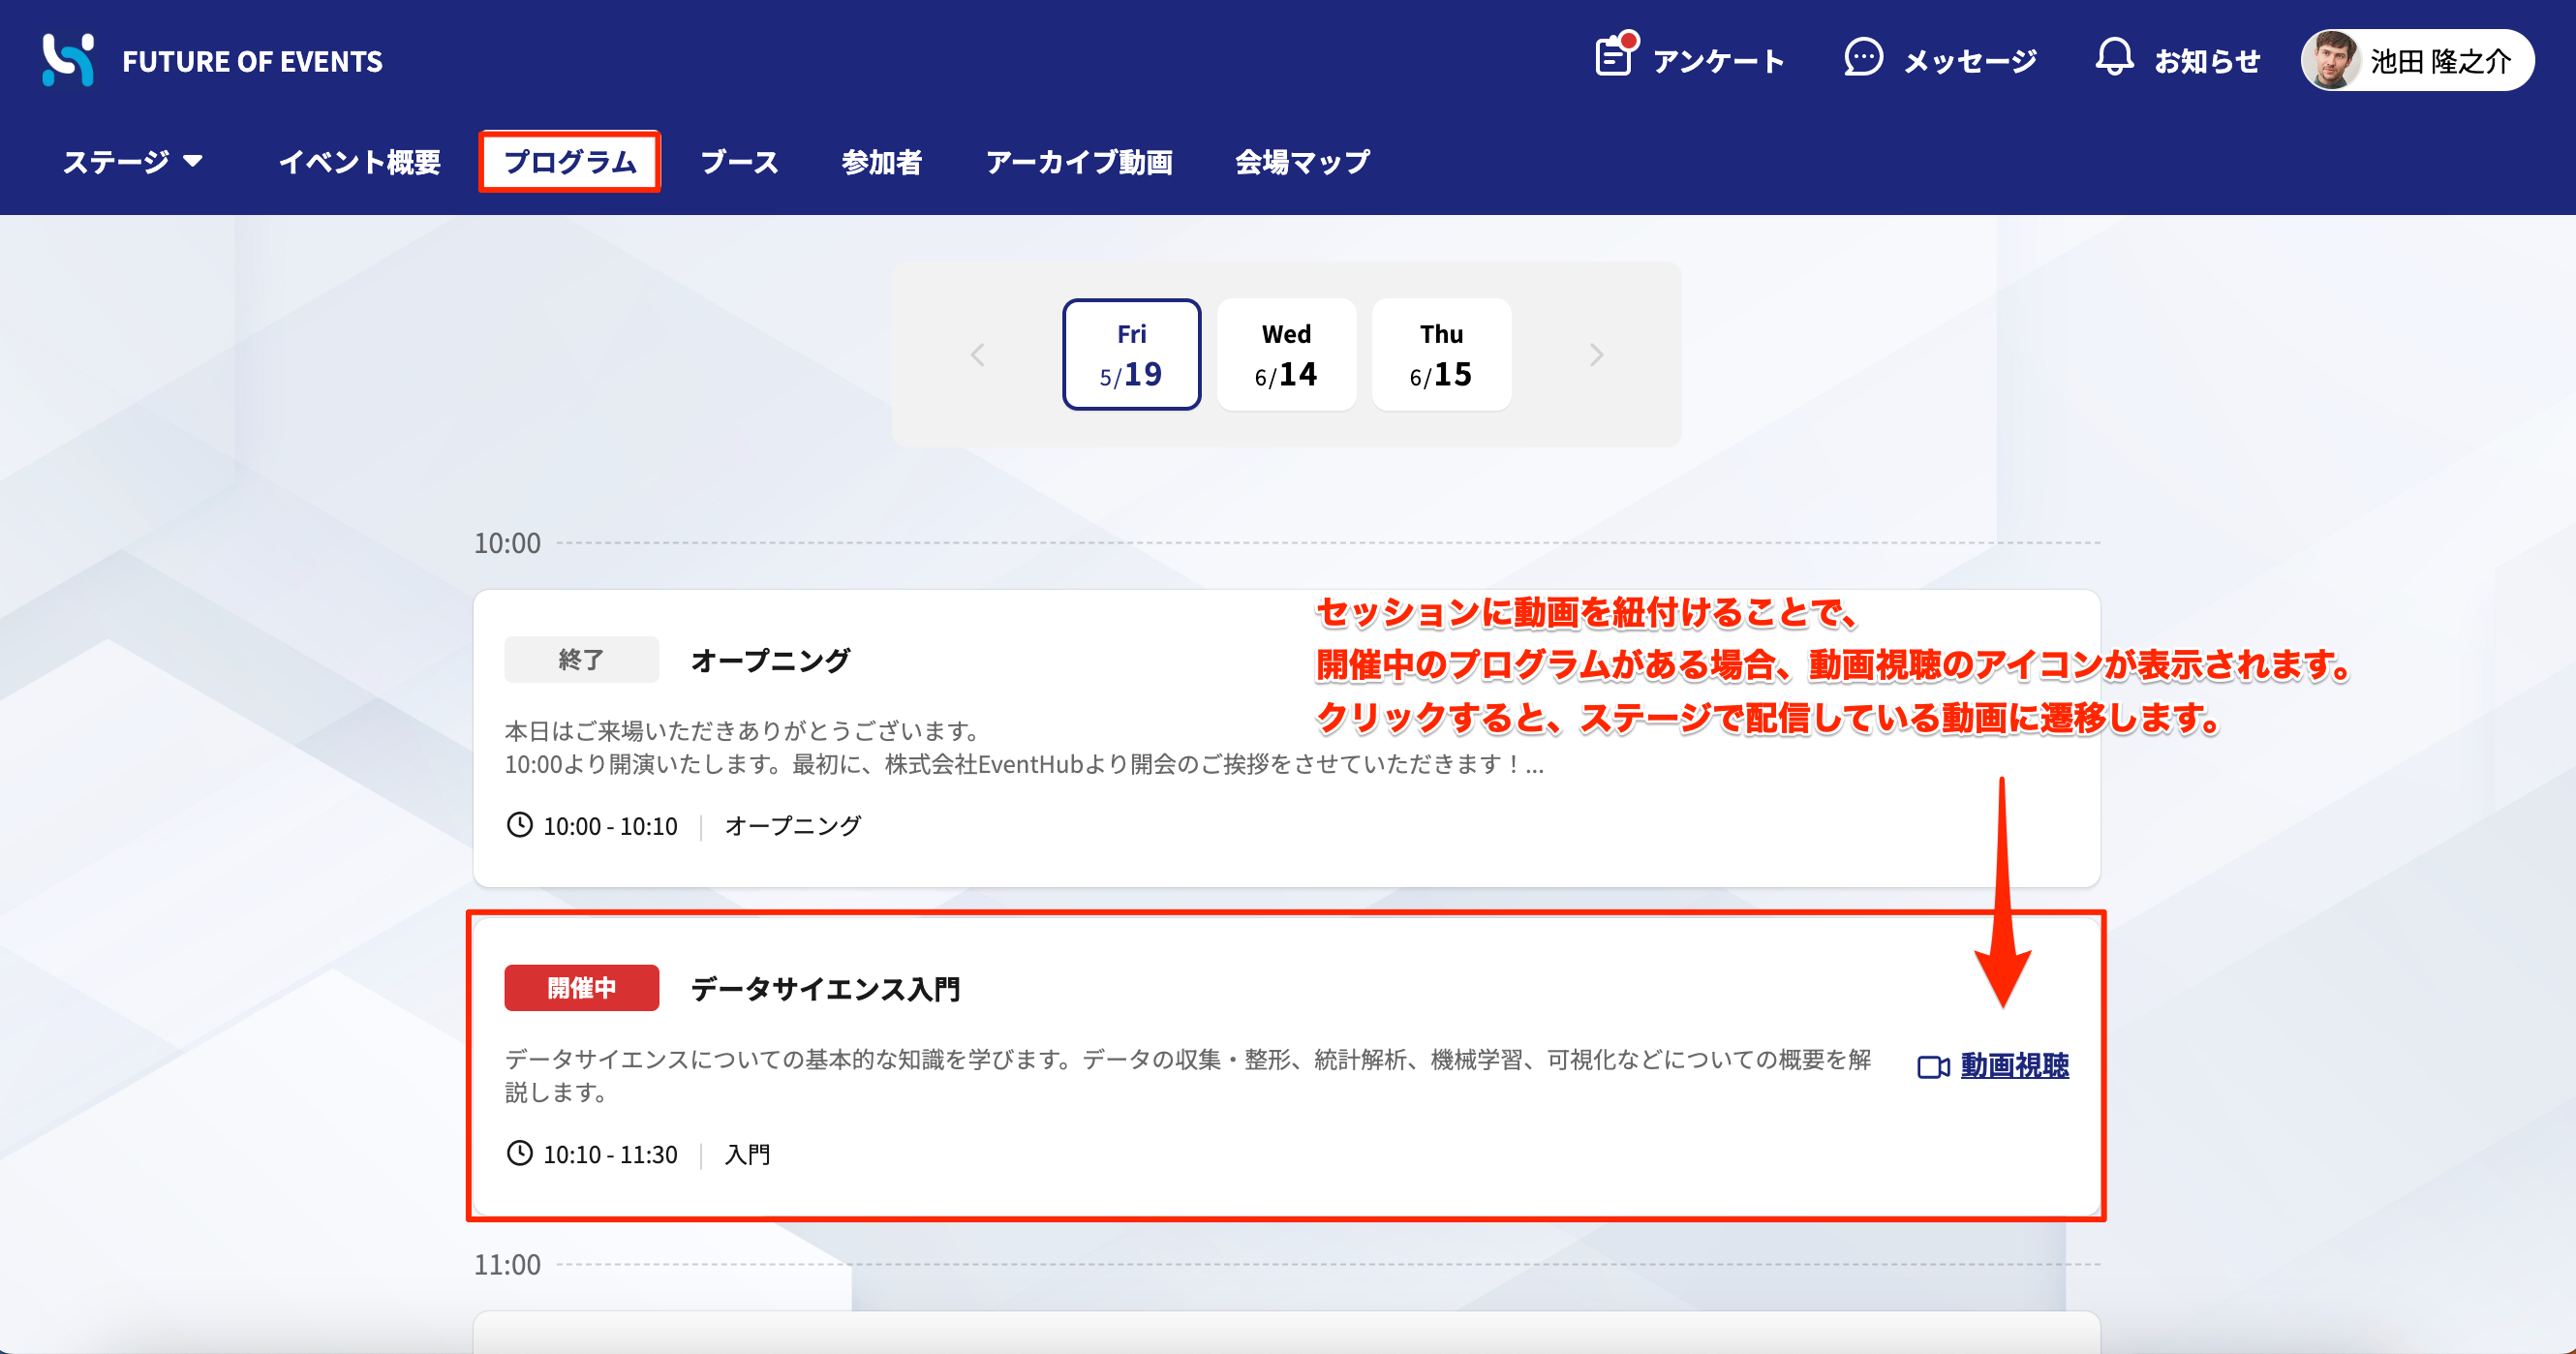2576x1354 pixels.
Task: Click the 10:00 - 10:10 time text
Action: click(610, 826)
